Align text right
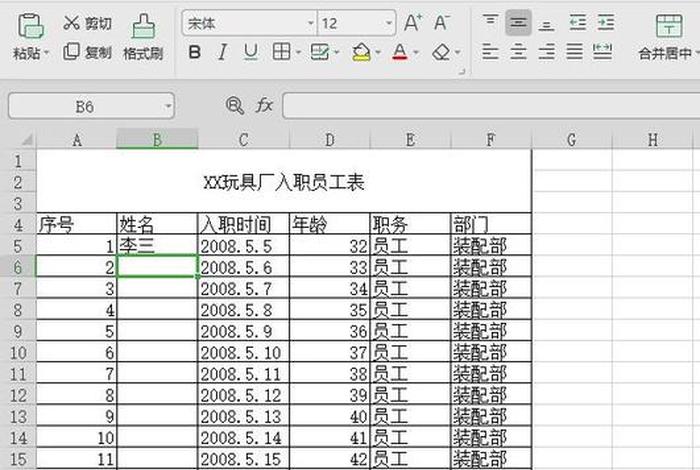700x470 pixels. (546, 52)
